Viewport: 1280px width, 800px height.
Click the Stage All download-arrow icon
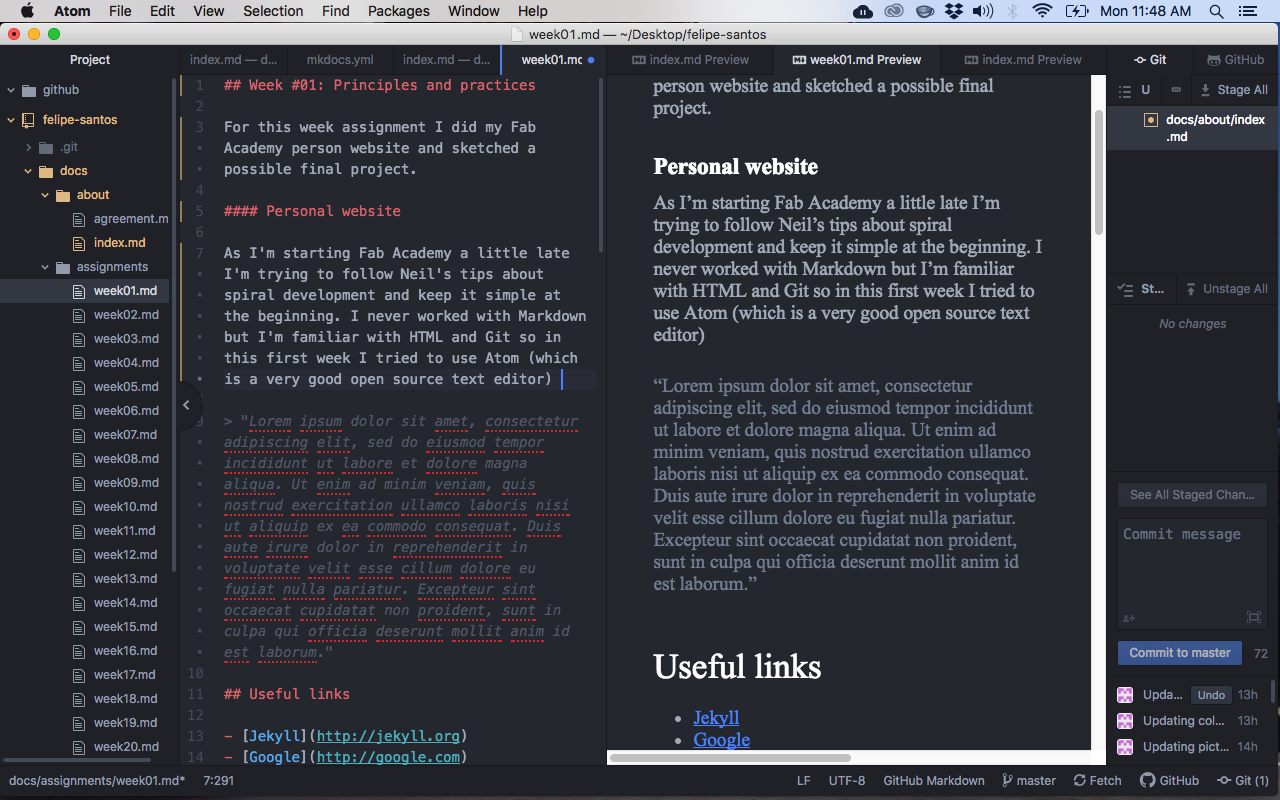pyautogui.click(x=1205, y=90)
